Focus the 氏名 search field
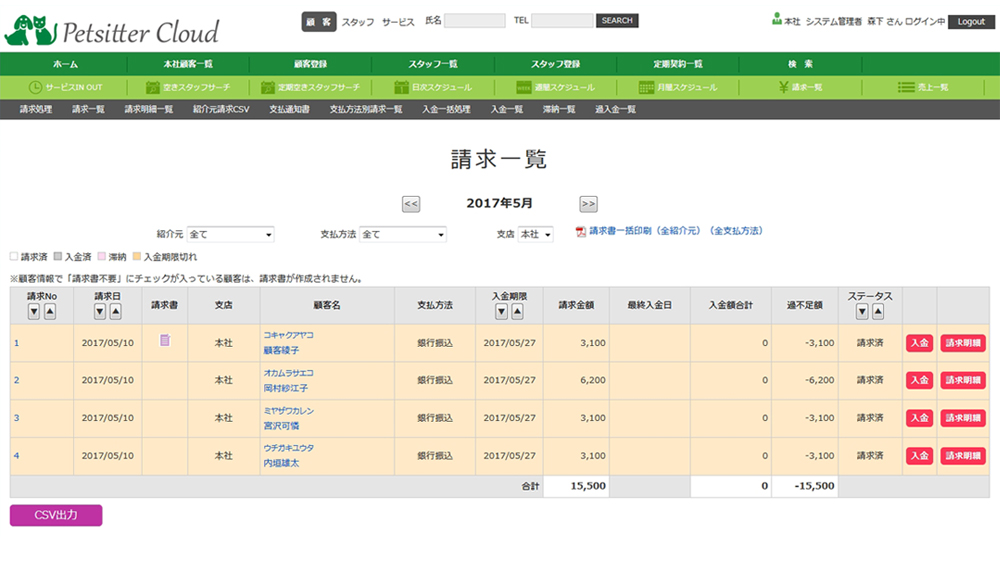Viewport: 1000px width, 580px height. point(474,20)
